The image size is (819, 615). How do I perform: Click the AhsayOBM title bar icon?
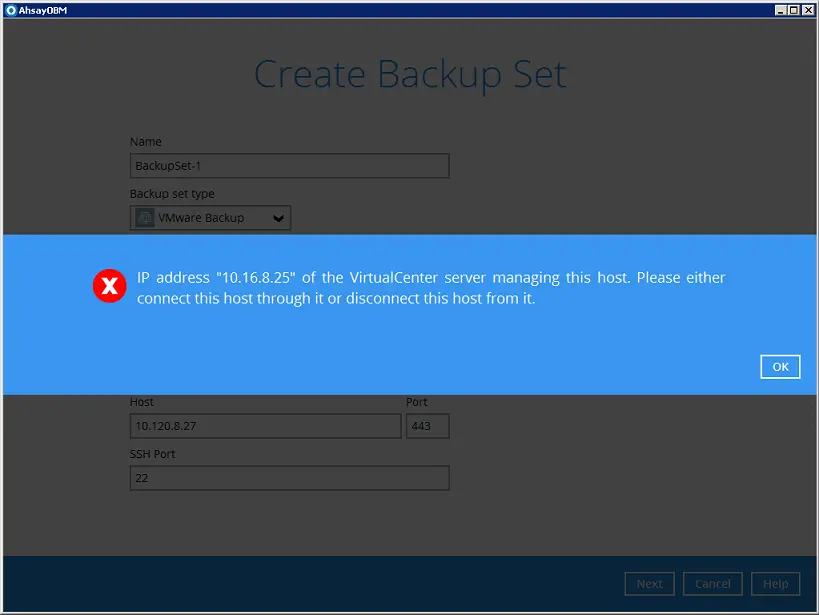click(10, 9)
